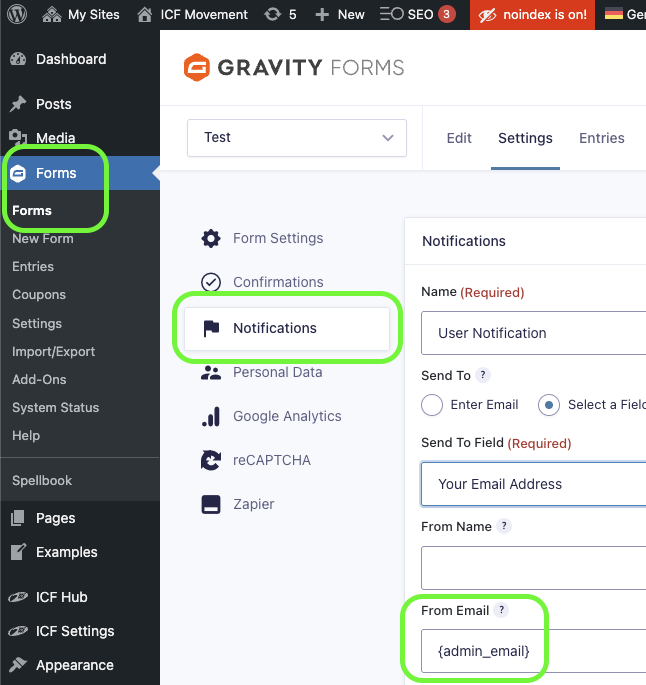Select Notifications flag section
This screenshot has height=685, width=646.
point(287,328)
